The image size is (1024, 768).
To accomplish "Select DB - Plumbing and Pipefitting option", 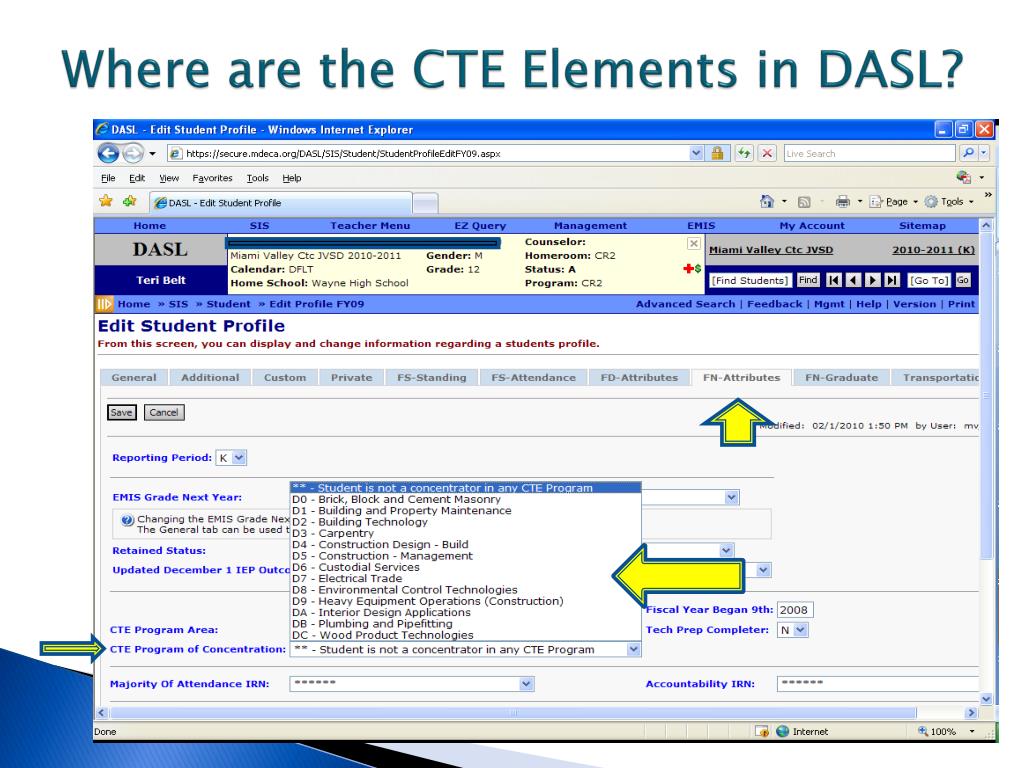I will point(465,624).
